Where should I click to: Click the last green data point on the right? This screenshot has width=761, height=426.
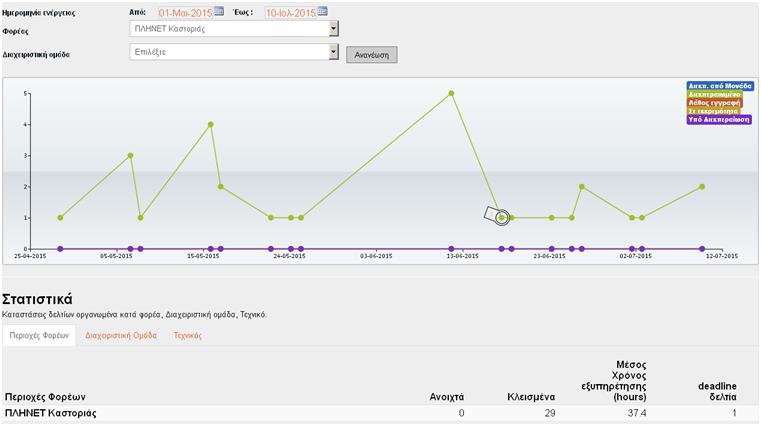(702, 186)
